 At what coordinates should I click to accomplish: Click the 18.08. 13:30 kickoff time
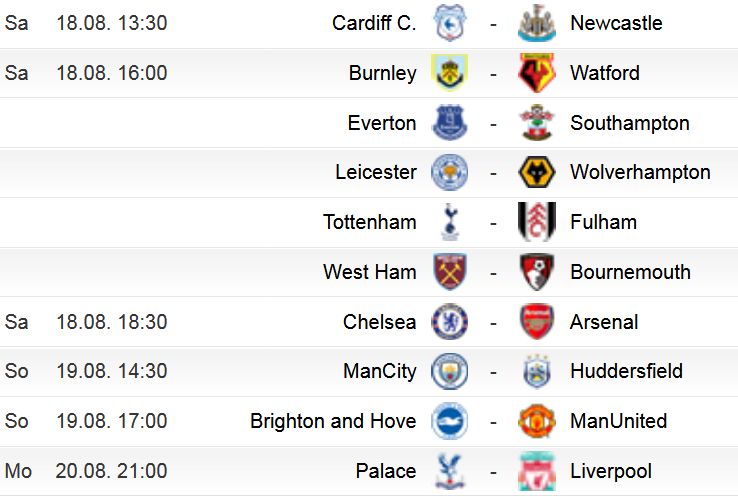point(112,23)
